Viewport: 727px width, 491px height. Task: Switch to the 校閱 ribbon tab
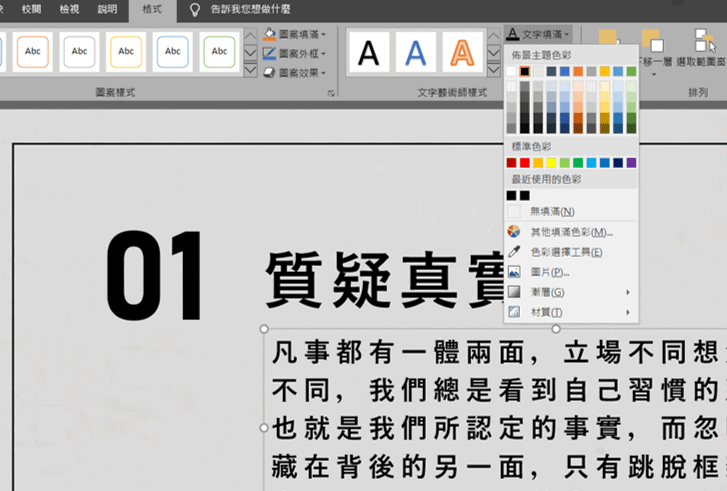(32, 9)
